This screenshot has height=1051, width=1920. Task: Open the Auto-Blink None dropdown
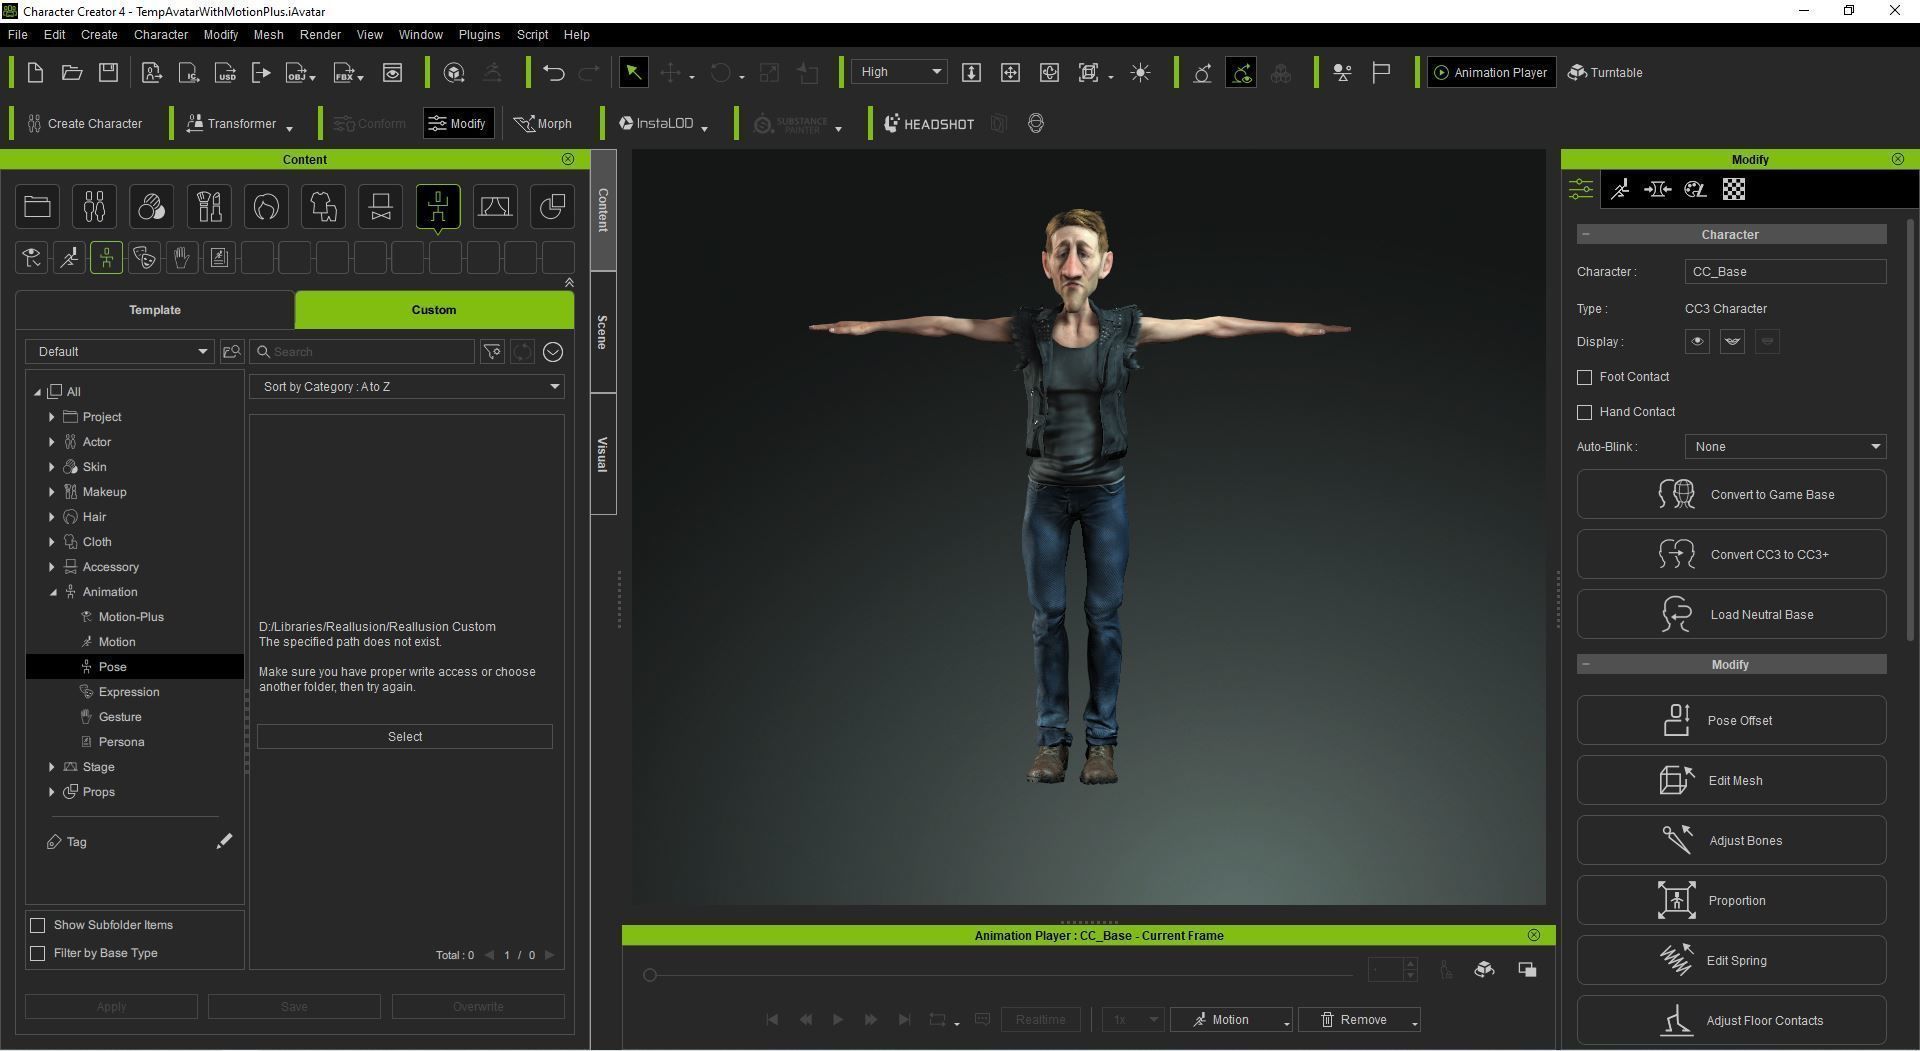click(x=1785, y=447)
